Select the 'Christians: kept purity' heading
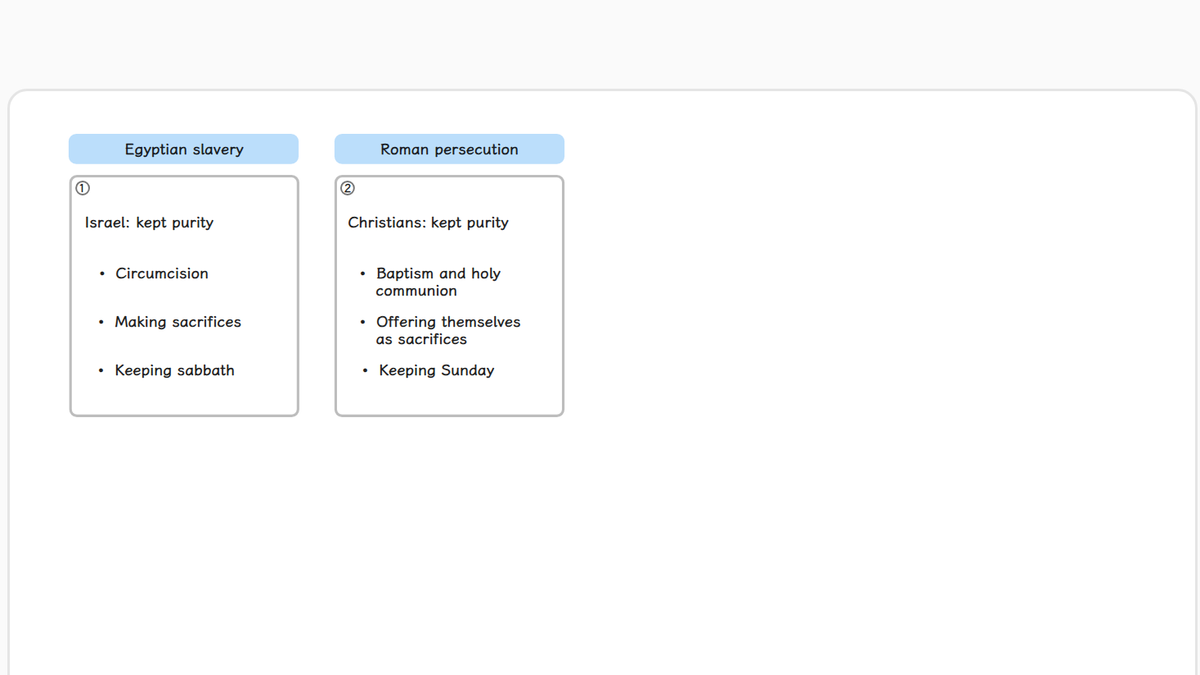 coord(428,223)
